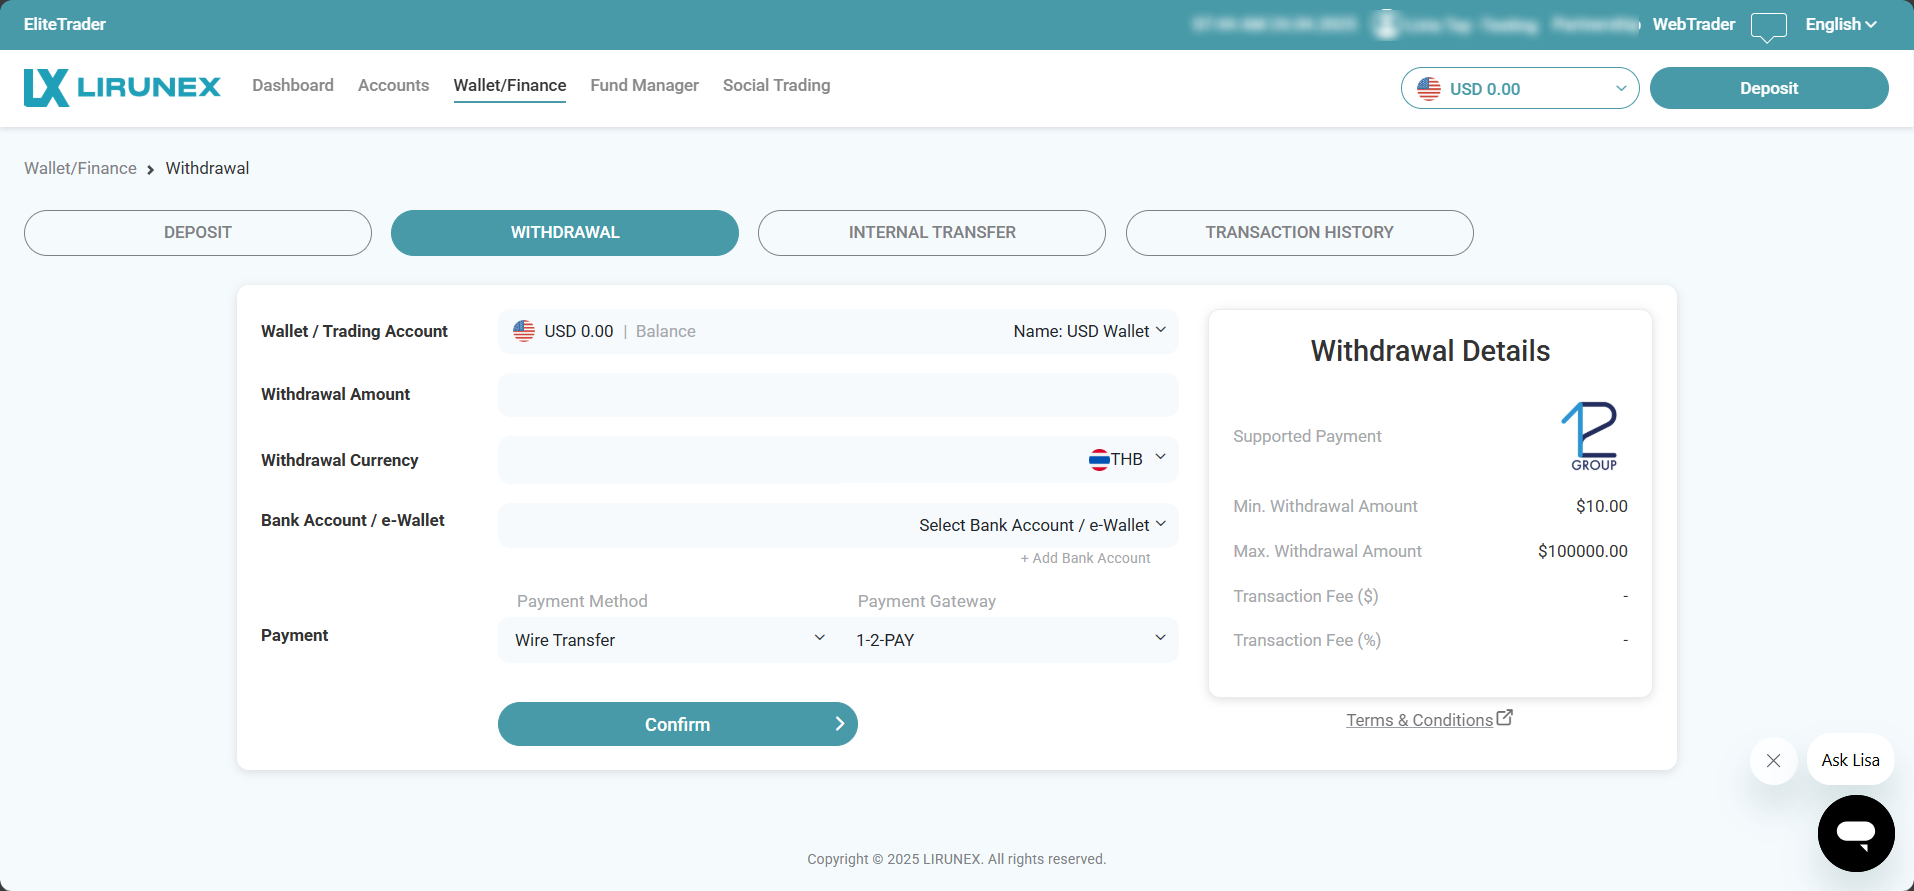Click the US flag in wallet balance selector
1914x891 pixels.
tap(524, 331)
